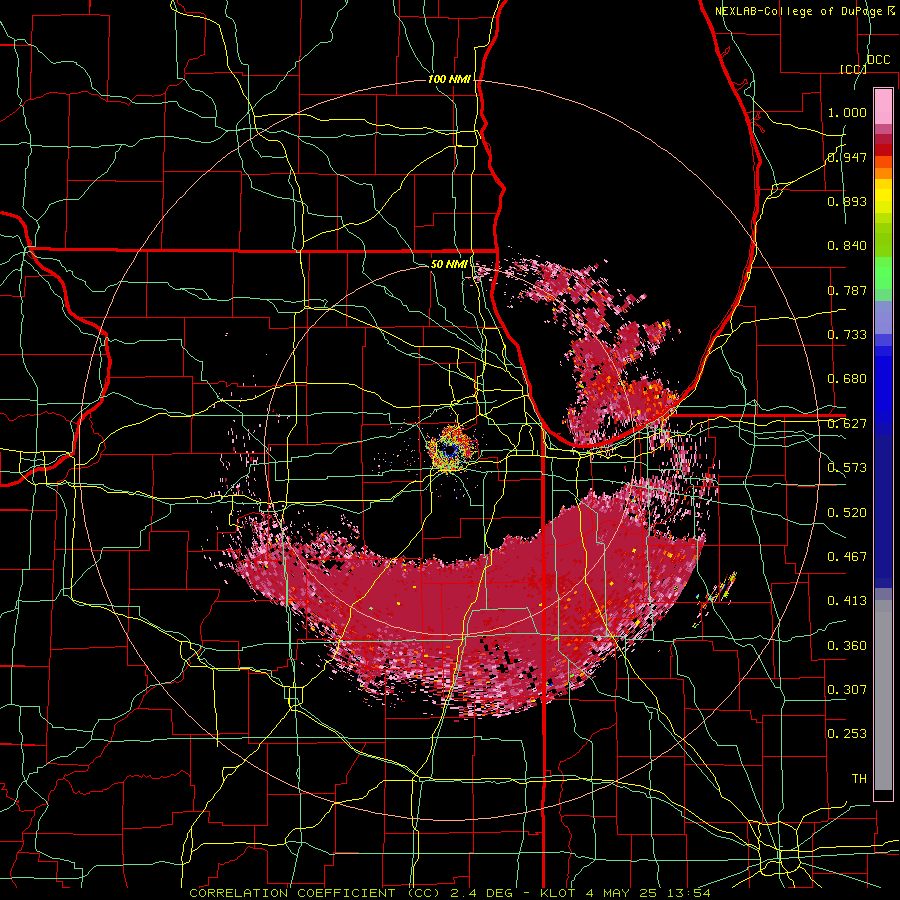Click the DCC label above the color scale

coord(878,60)
